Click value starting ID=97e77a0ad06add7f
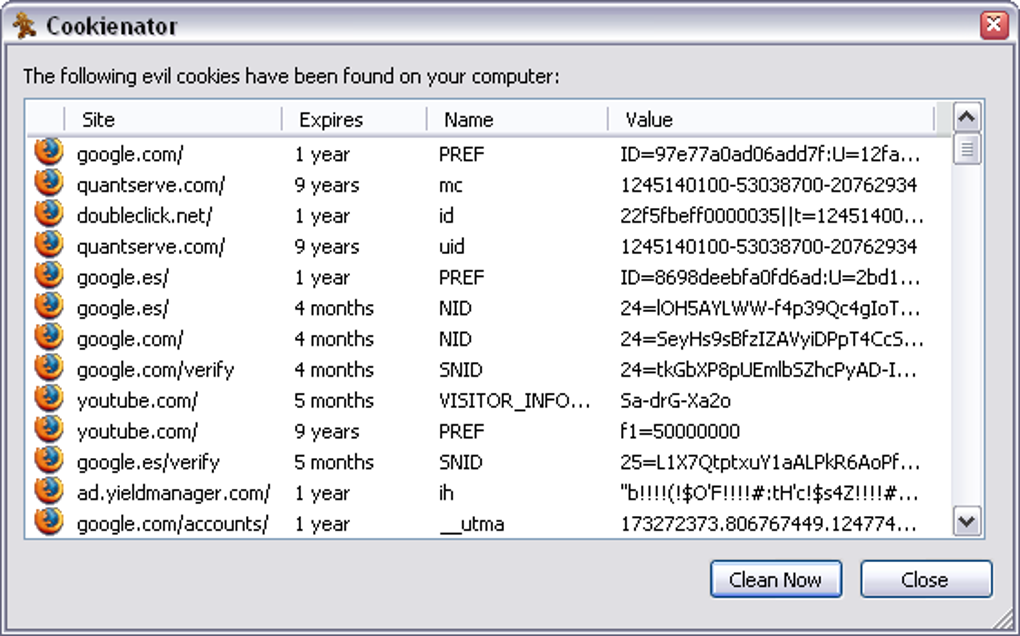Viewport: 1020px width, 636px height. [770, 155]
